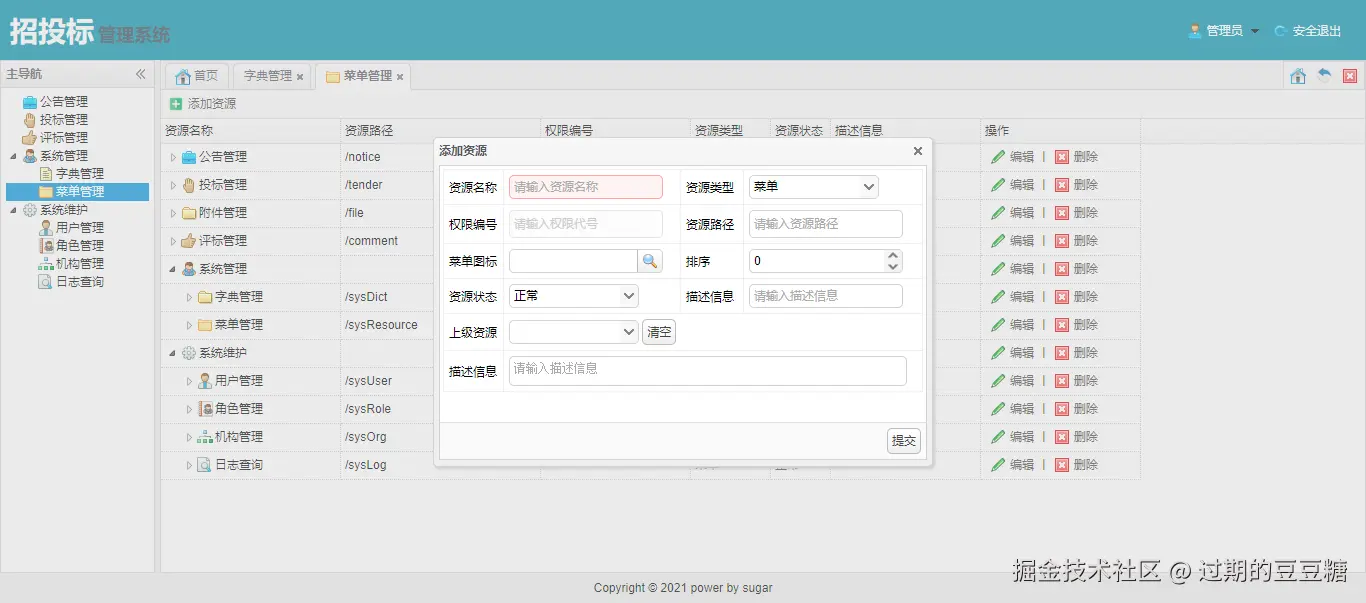The image size is (1366, 603).
Task: Collapse the 主导航 side panel
Action: pos(141,74)
